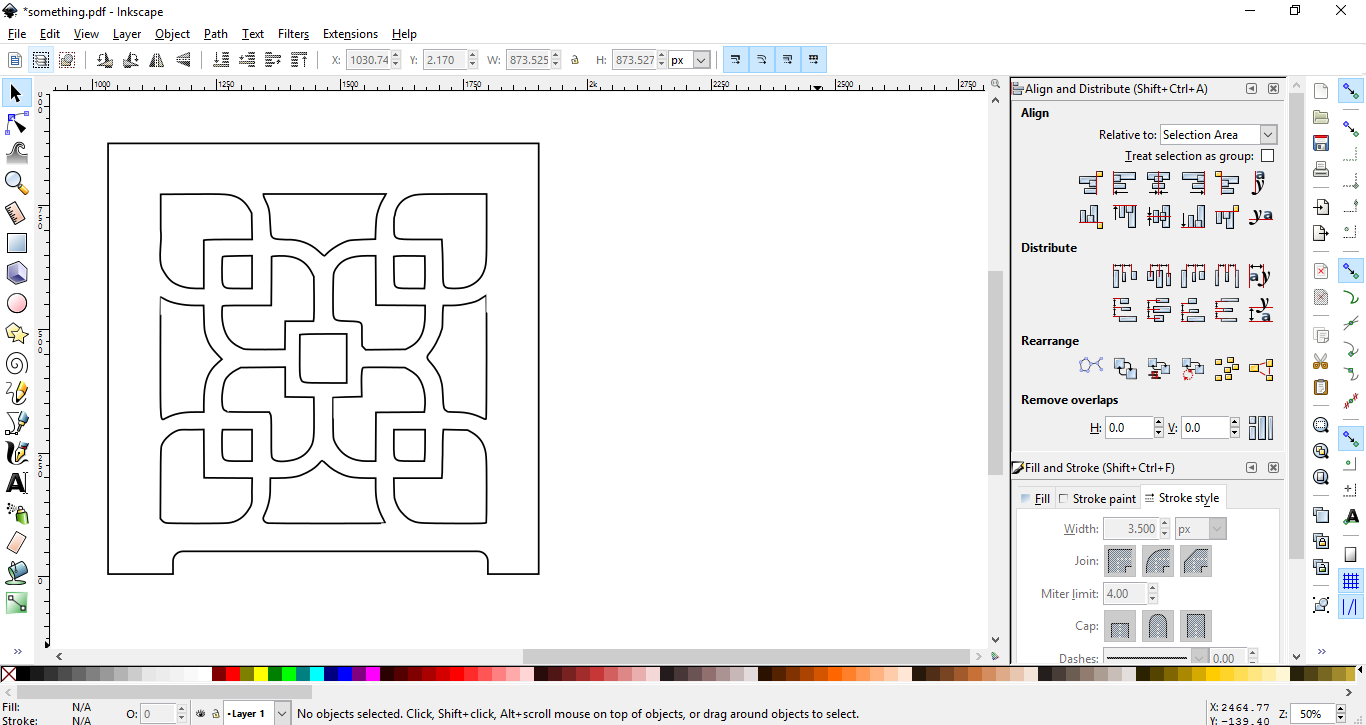Viewport: 1366px width, 725px height.
Task: Toggle move patterns with object
Action: (814, 60)
